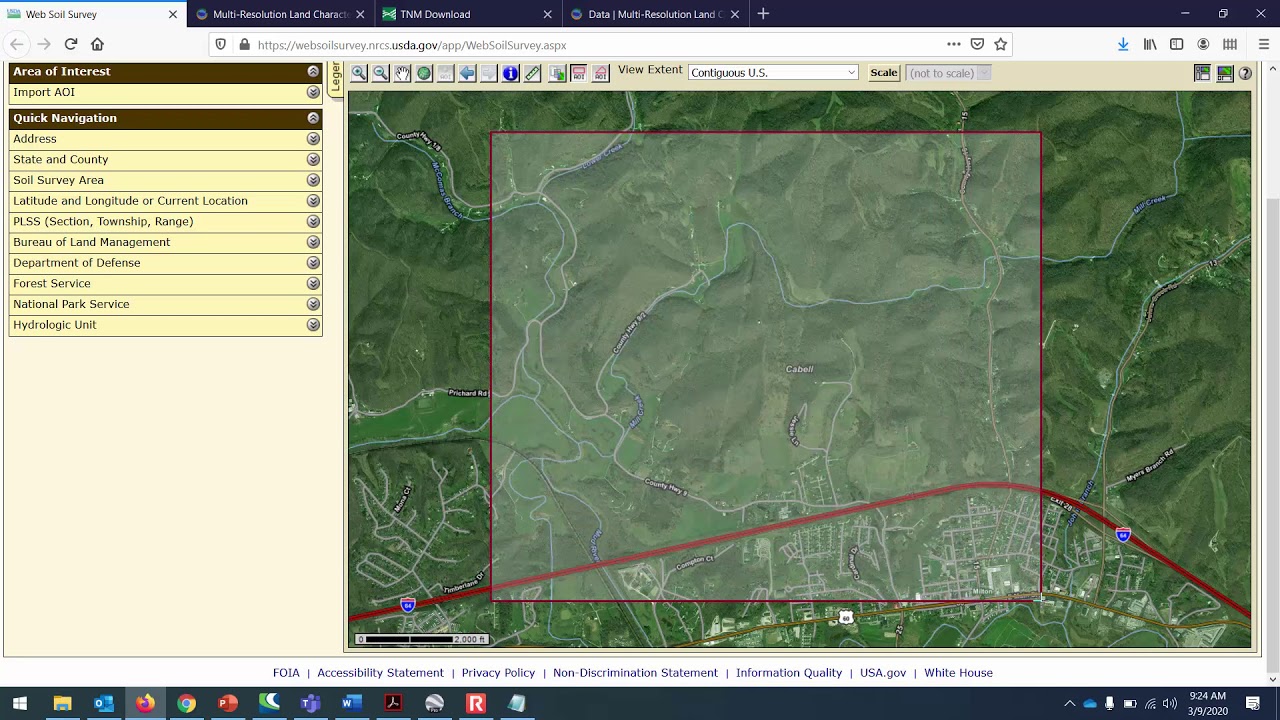1280x720 pixels.
Task: Switch to the TNM Download tab
Action: point(467,14)
